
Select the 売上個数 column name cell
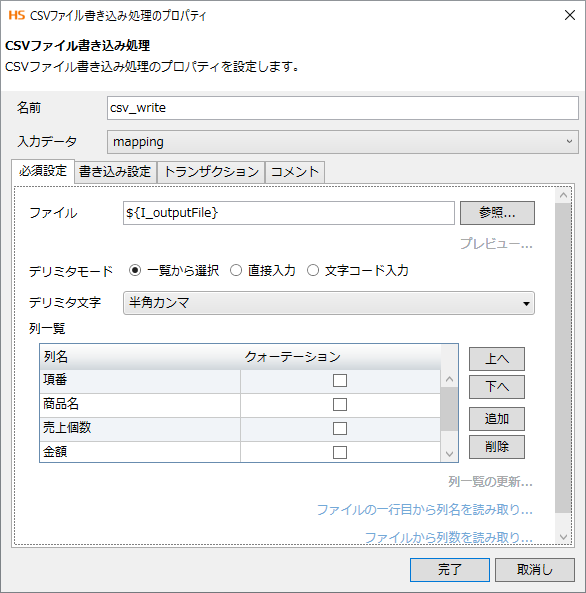(140, 429)
